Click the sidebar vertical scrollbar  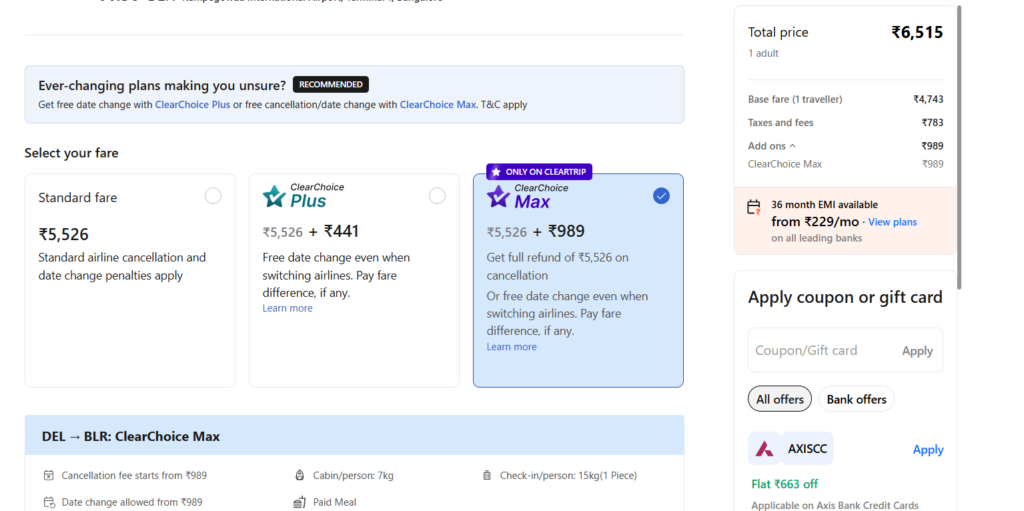(x=959, y=147)
